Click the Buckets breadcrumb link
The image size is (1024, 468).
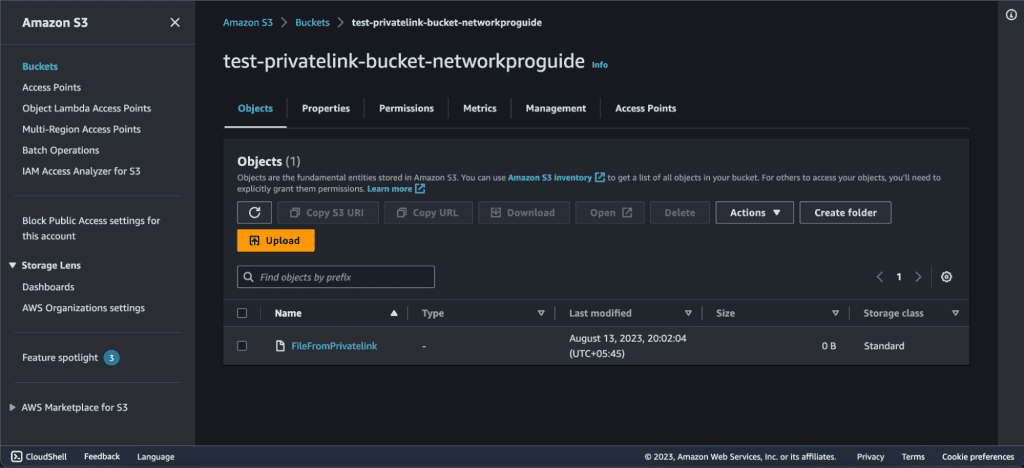[x=312, y=22]
